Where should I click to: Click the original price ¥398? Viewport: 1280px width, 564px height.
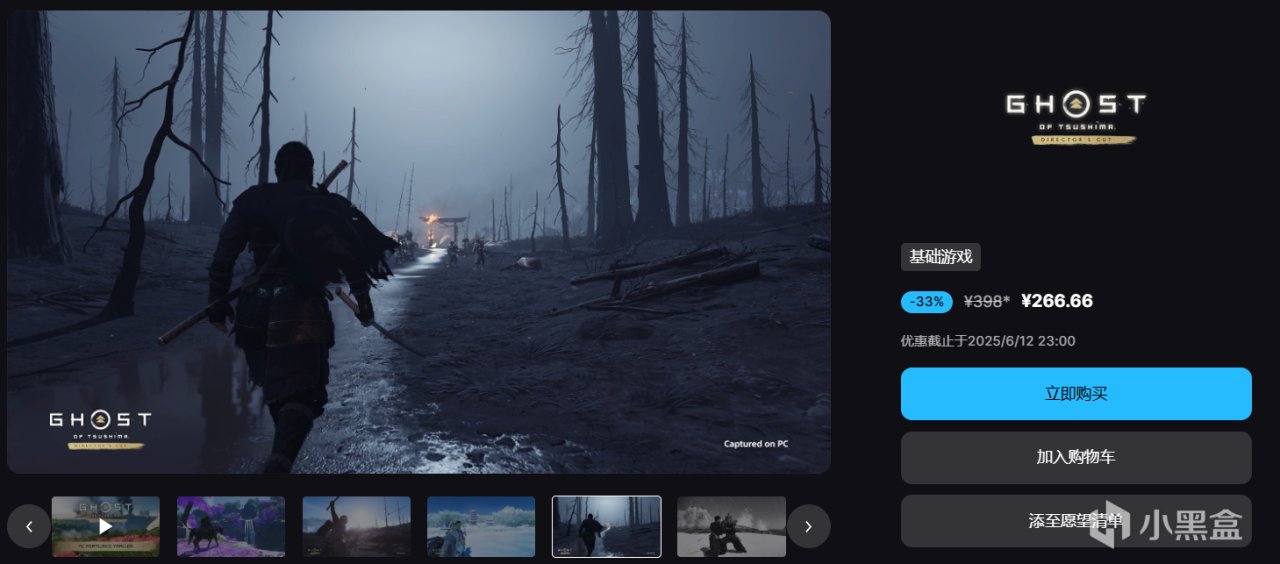(986, 301)
